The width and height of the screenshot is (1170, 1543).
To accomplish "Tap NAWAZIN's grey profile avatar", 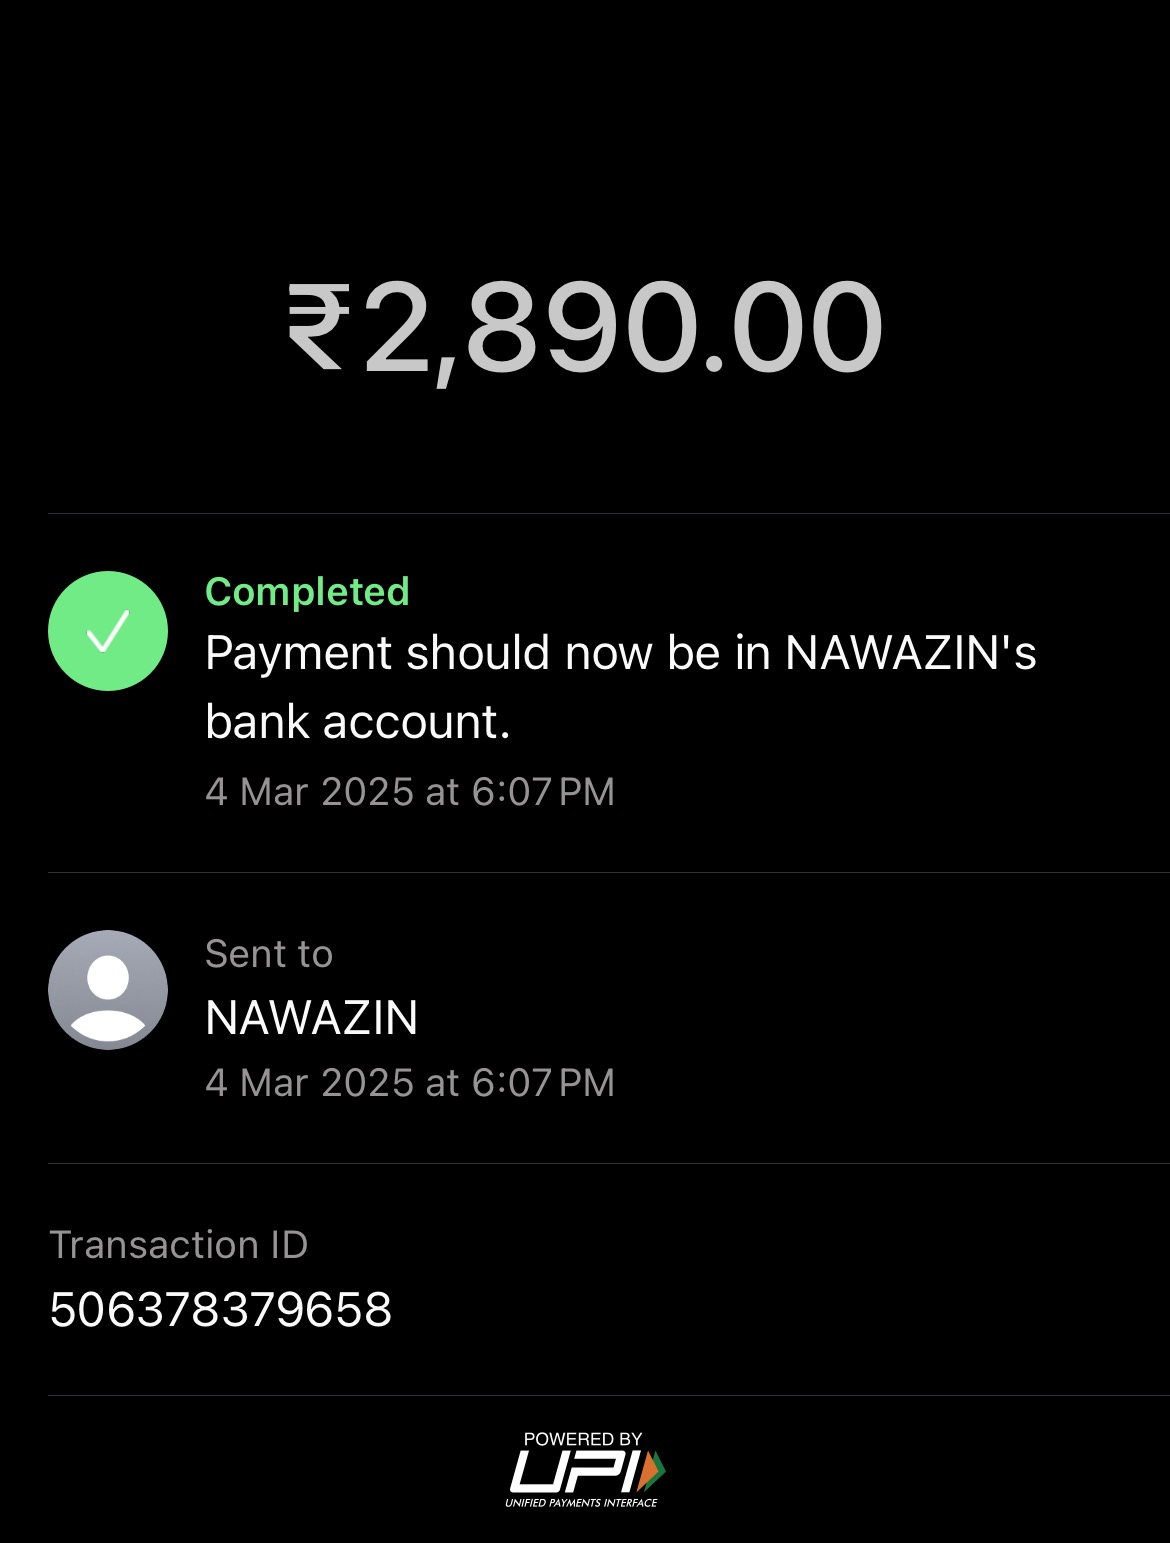I will (108, 990).
